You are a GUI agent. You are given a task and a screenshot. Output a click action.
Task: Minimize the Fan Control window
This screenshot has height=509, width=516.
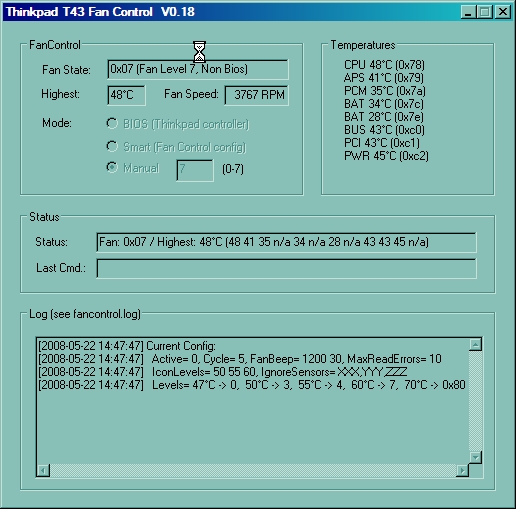point(468,12)
